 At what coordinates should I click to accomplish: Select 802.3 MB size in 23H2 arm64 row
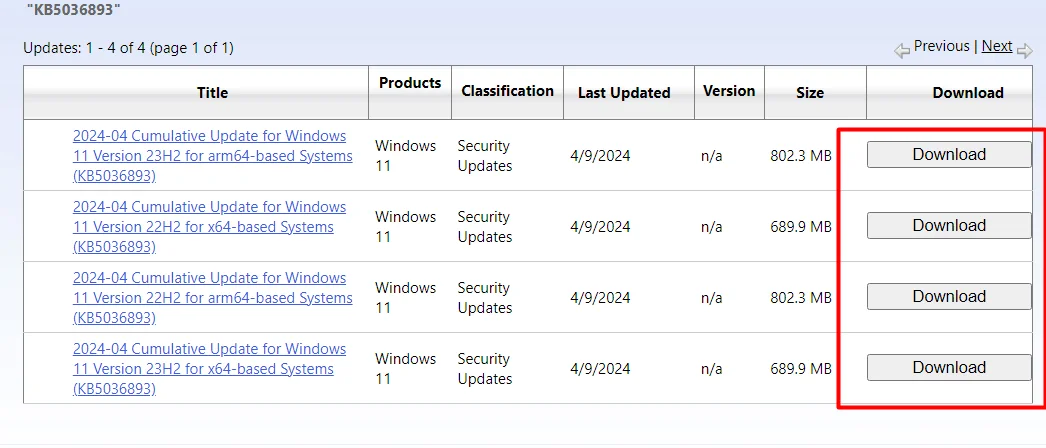click(x=801, y=156)
